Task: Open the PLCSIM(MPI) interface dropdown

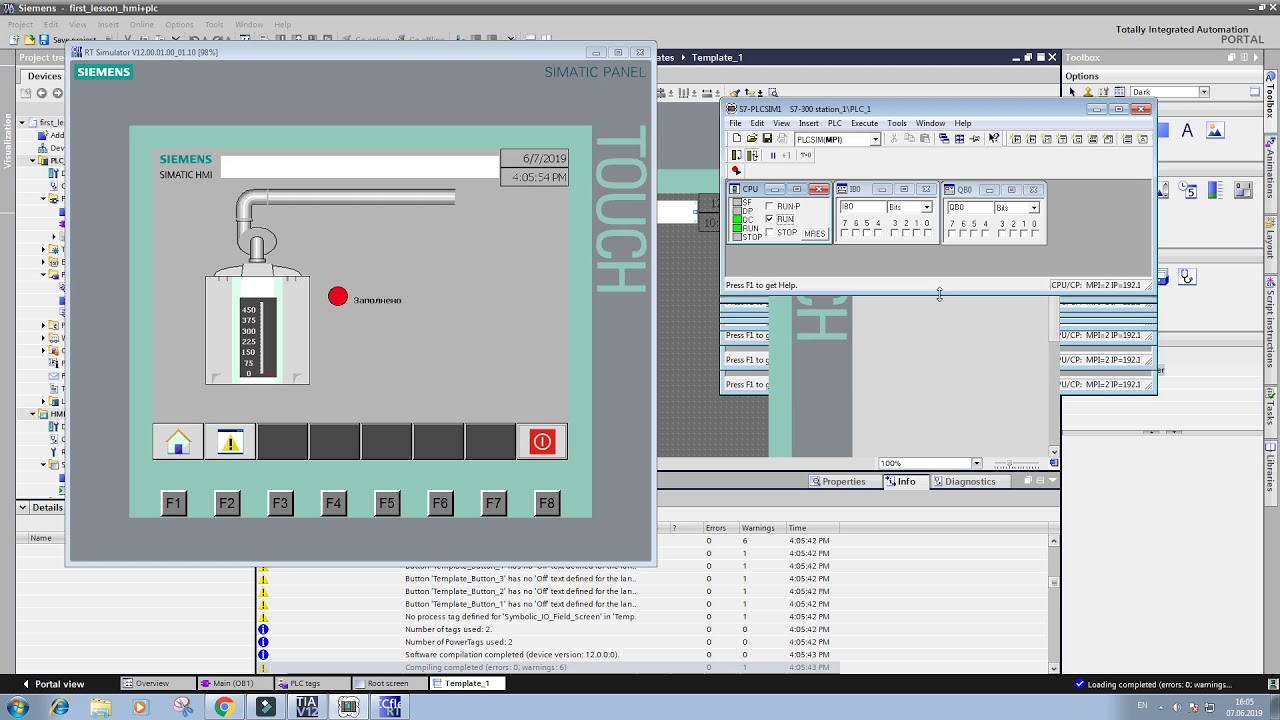Action: (875, 139)
